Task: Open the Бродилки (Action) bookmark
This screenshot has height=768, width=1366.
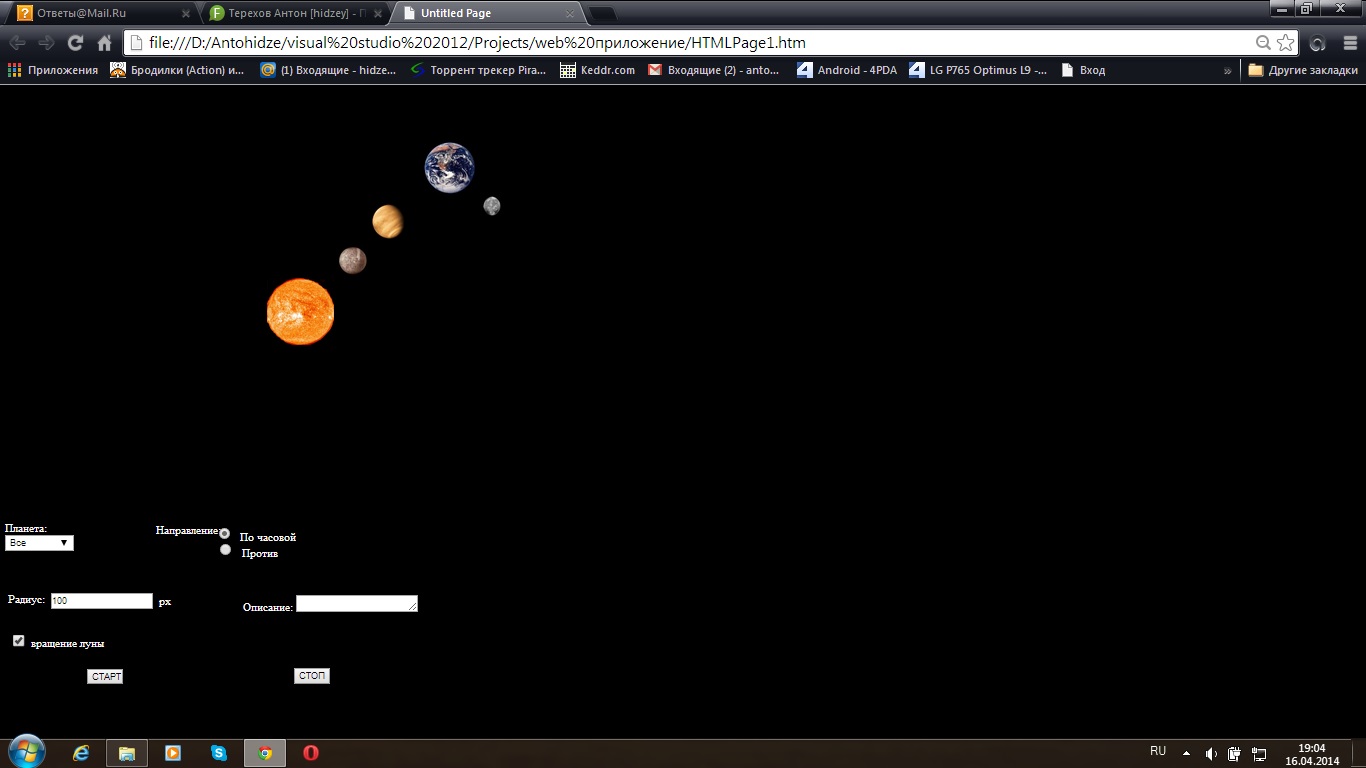Action: click(x=177, y=70)
